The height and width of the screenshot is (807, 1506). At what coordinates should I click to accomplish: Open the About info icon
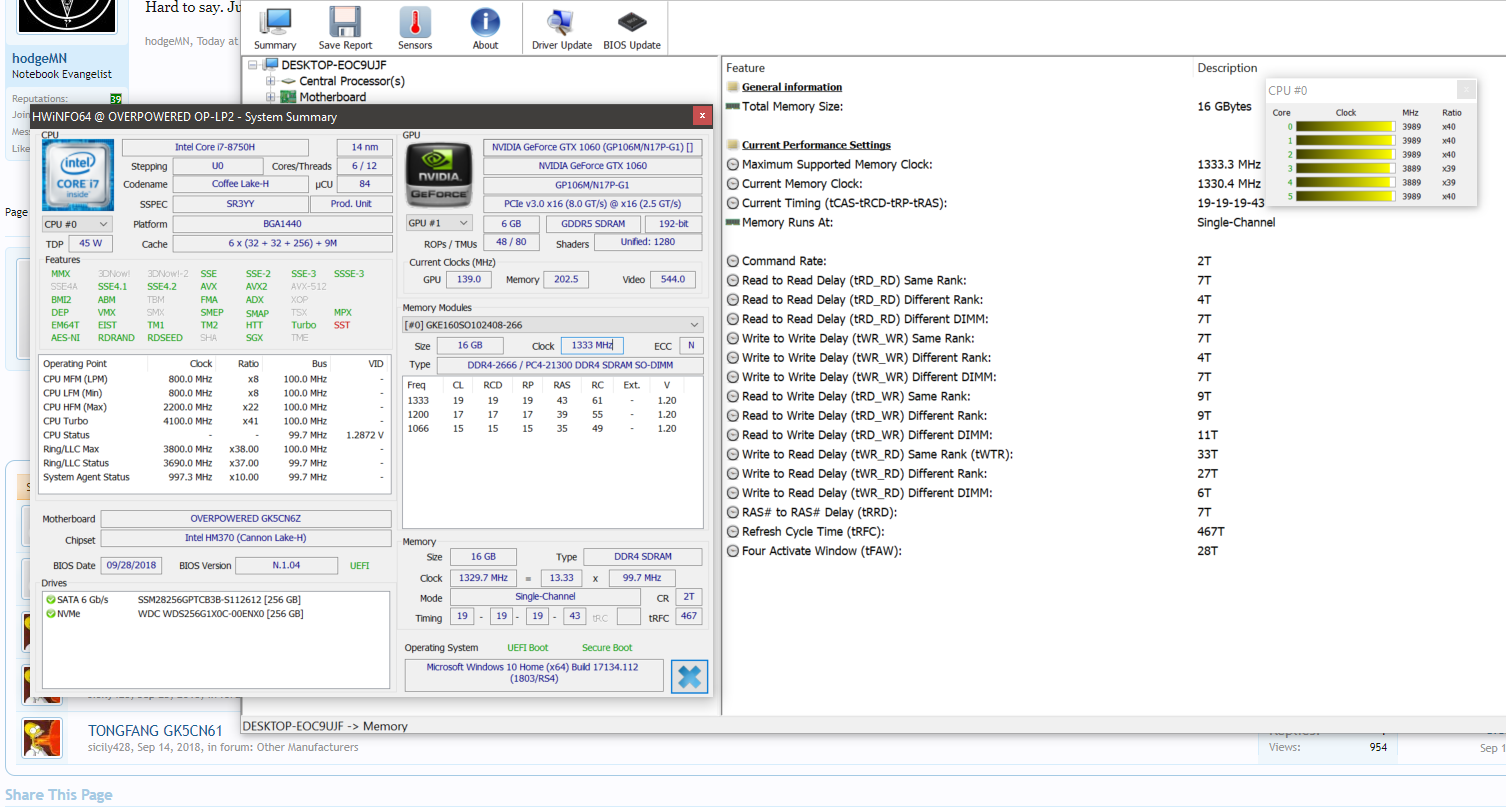[485, 22]
